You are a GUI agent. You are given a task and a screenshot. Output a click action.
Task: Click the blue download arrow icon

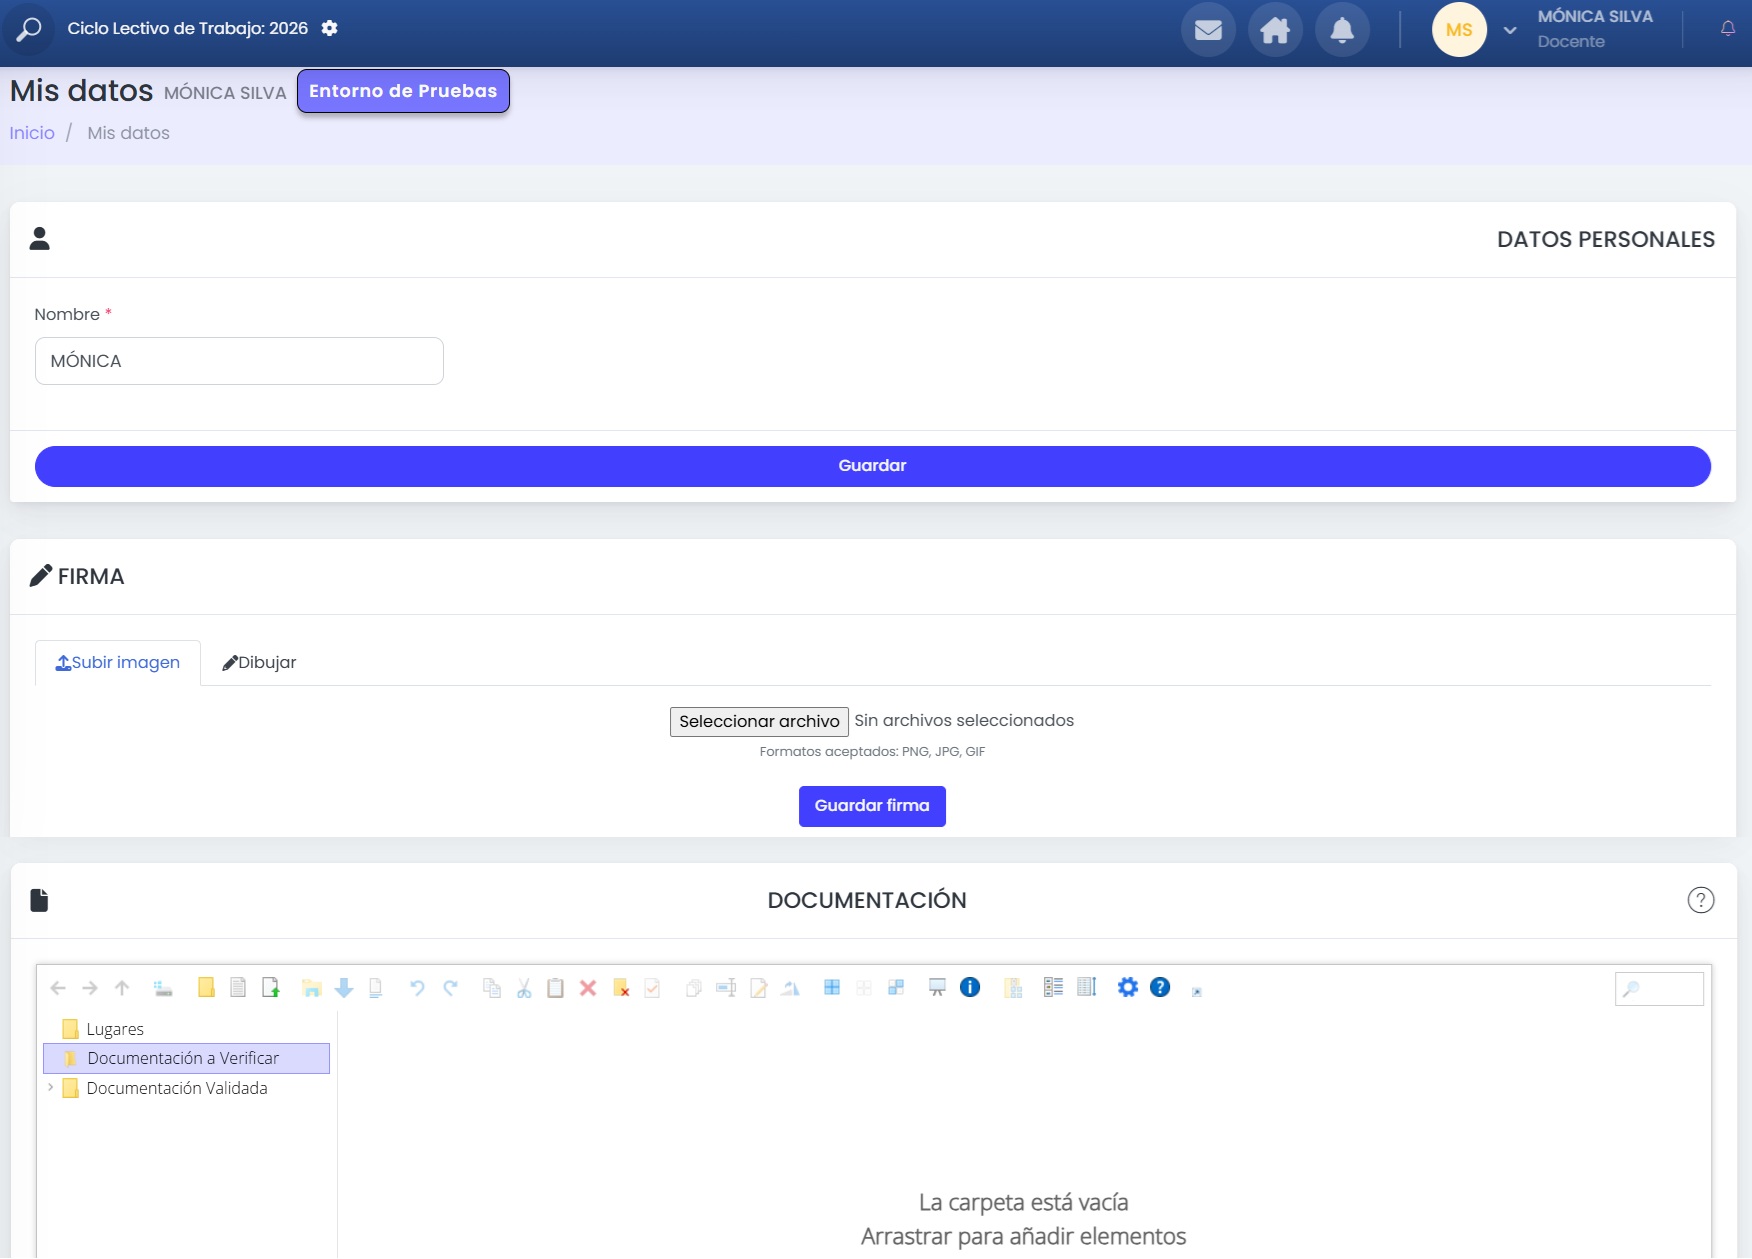point(344,988)
